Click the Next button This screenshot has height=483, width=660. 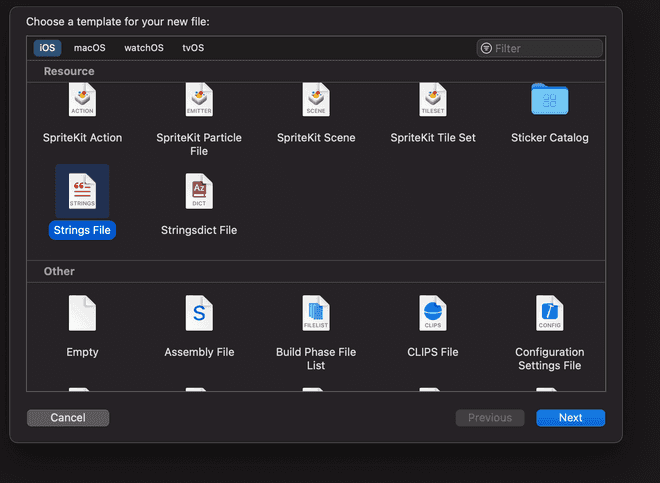point(570,418)
